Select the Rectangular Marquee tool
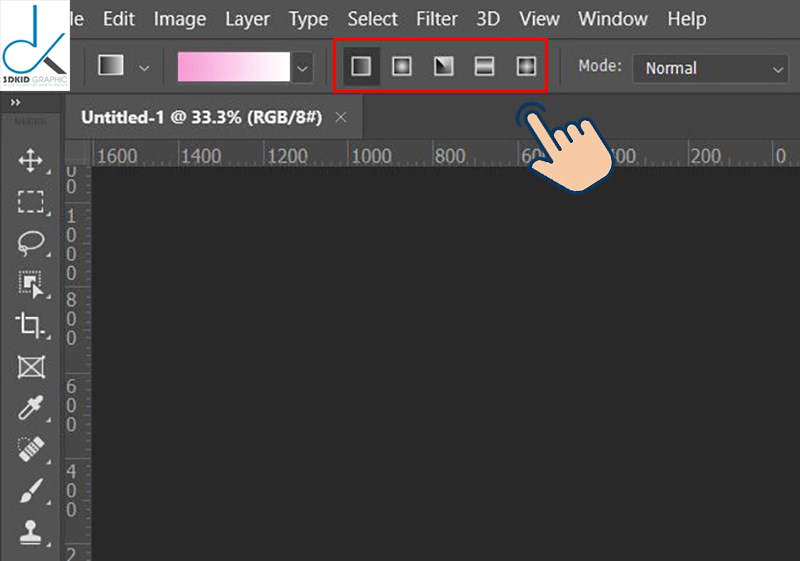Image resolution: width=800 pixels, height=561 pixels. click(31, 202)
